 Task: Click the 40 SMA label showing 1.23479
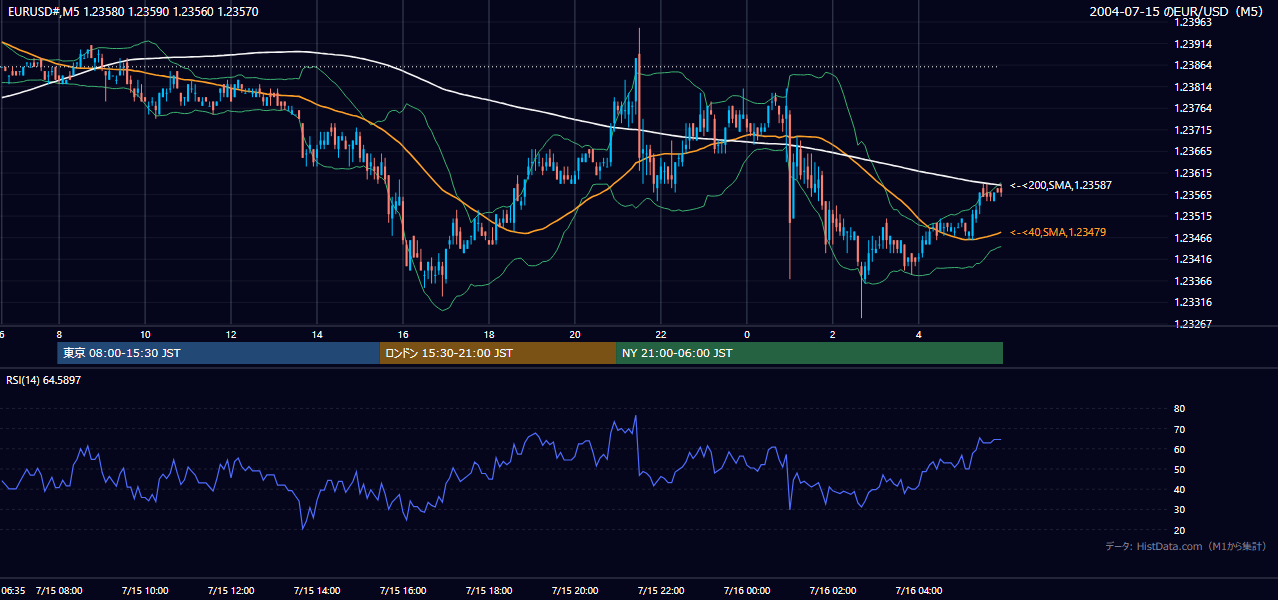click(x=1058, y=232)
